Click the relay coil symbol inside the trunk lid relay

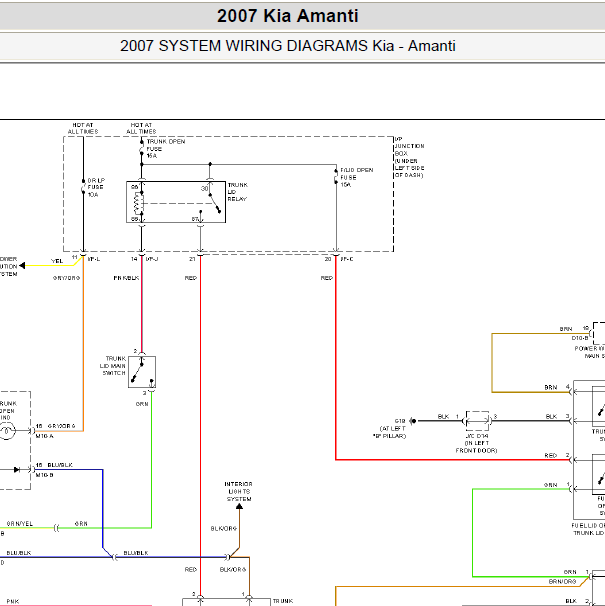click(x=138, y=203)
